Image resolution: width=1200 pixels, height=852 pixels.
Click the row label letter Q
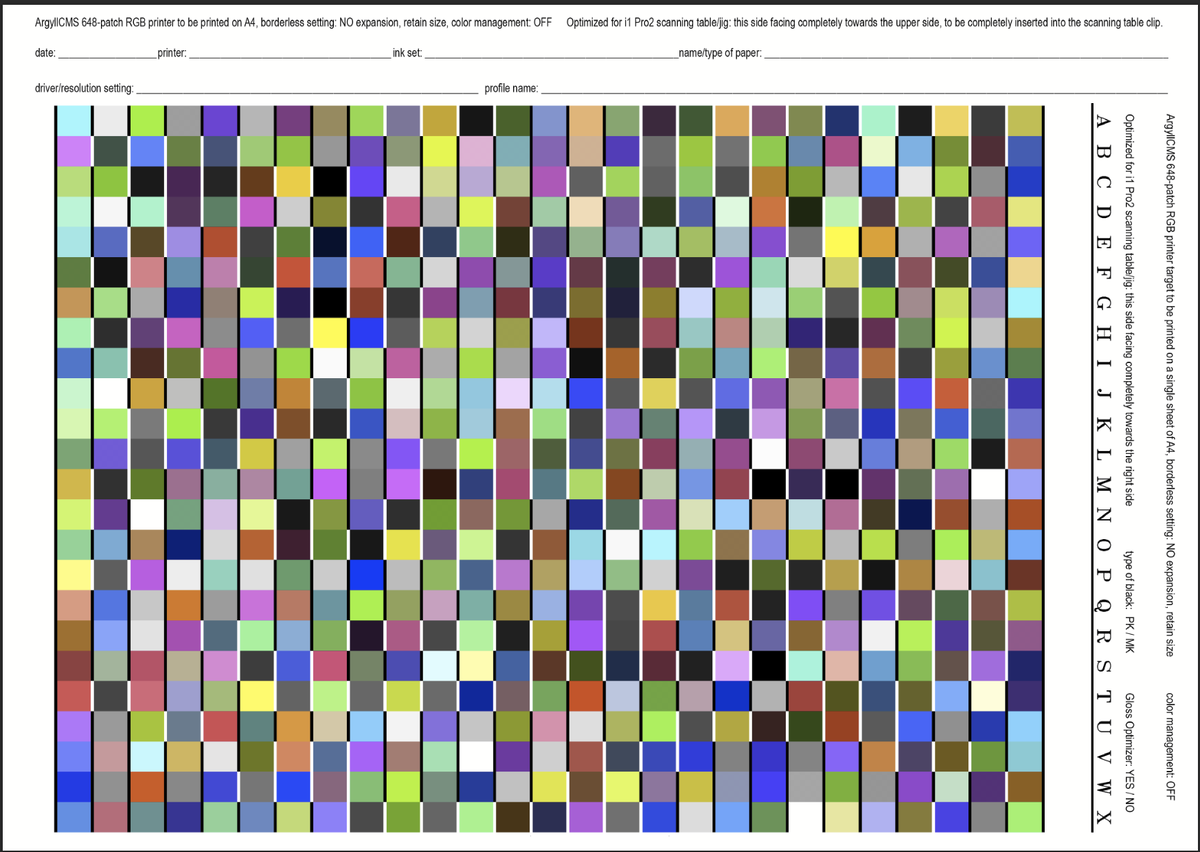[x=1101, y=606]
